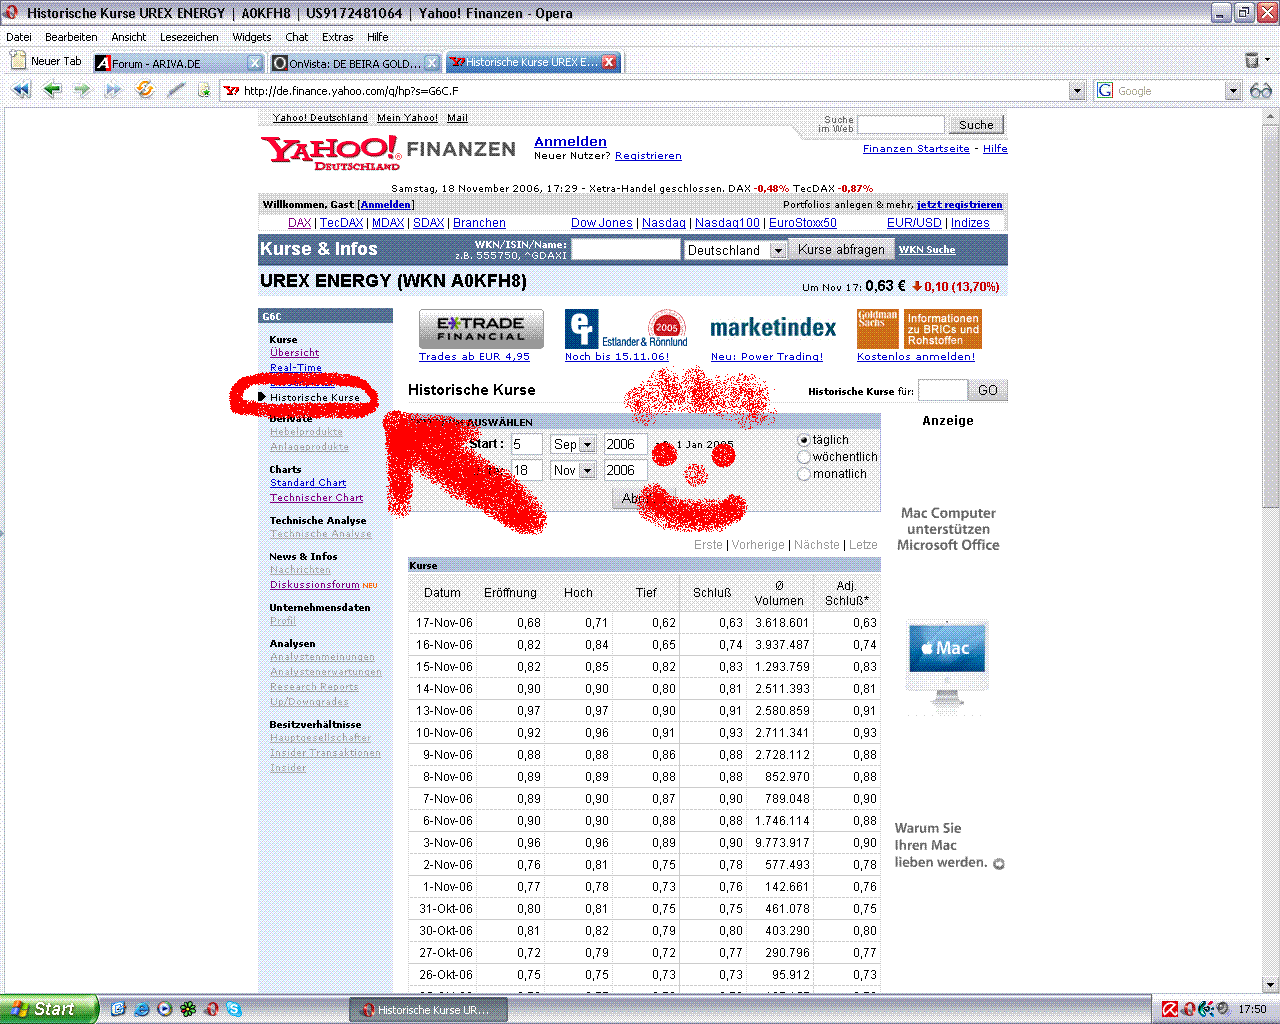This screenshot has width=1280, height=1024.
Task: Click the Anmelden link beside the logo
Action: click(x=570, y=141)
